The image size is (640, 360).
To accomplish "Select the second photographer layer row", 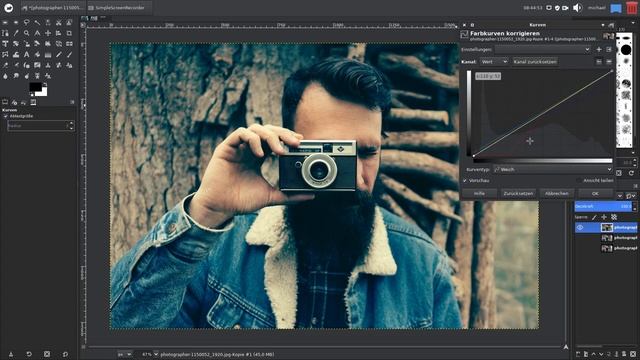I will [x=606, y=238].
